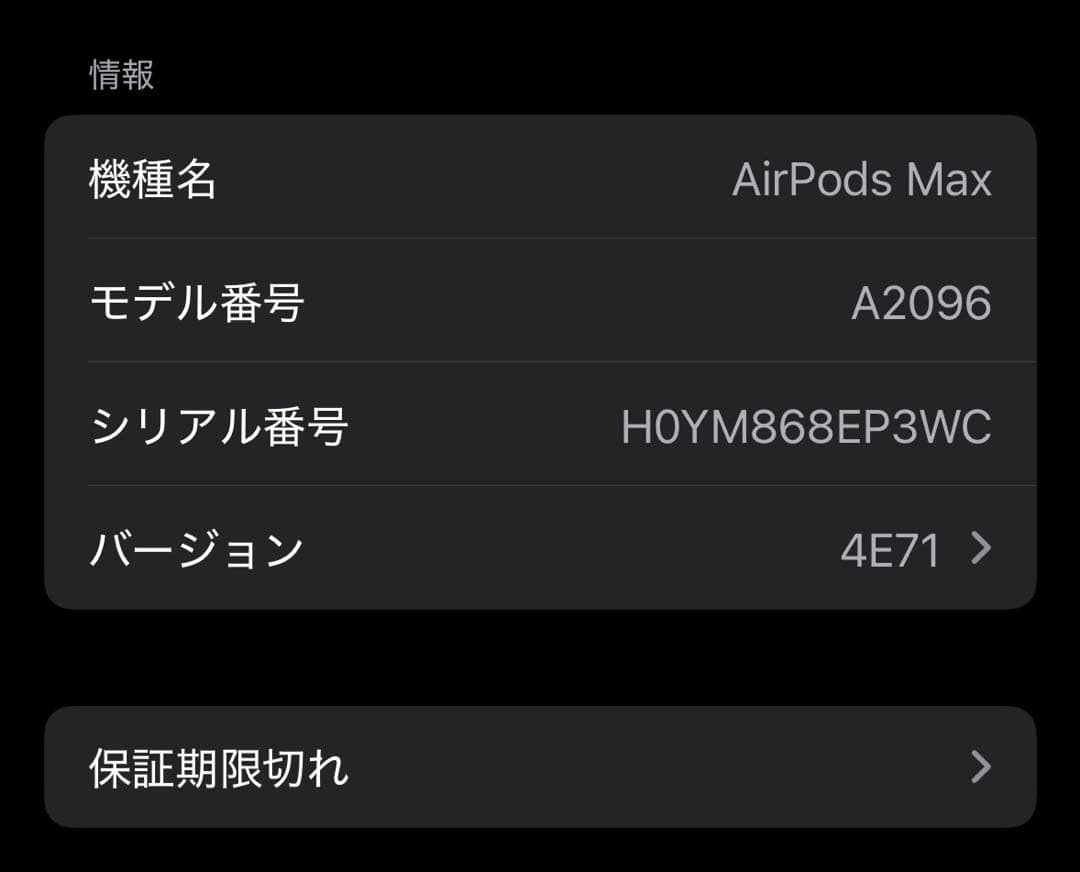This screenshot has height=872, width=1080.
Task: Tap the 4E71 version value
Action: pos(891,550)
